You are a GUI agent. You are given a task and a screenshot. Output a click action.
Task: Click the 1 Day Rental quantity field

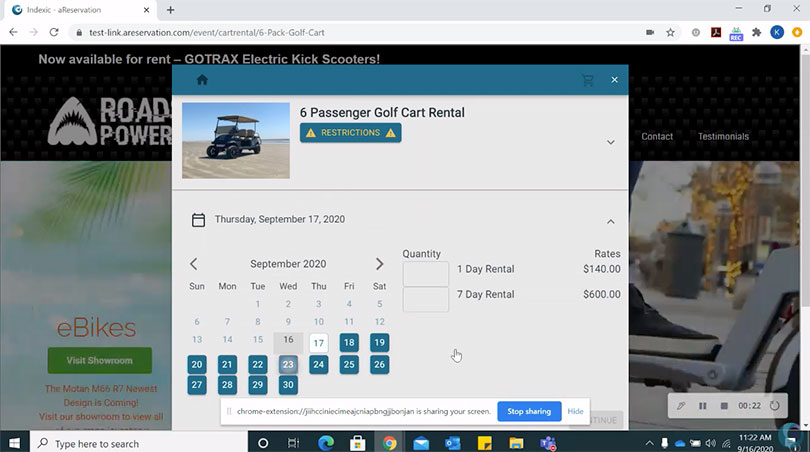[x=426, y=274]
